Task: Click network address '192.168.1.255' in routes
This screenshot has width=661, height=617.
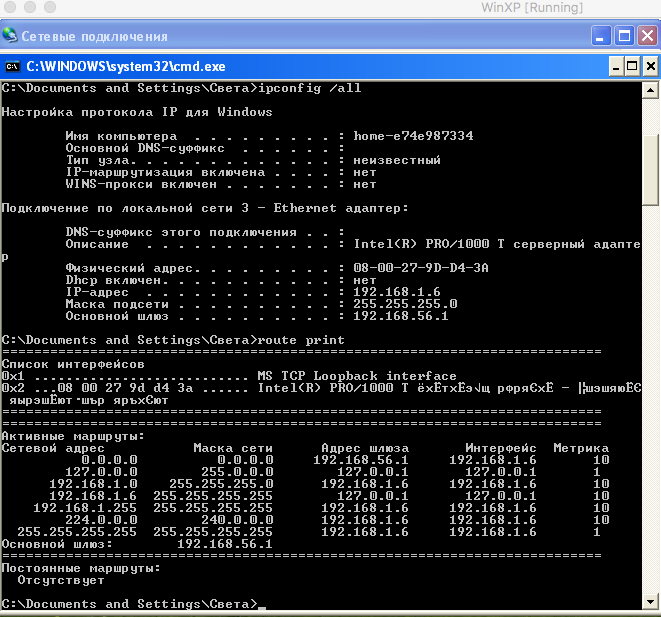Action: pyautogui.click(x=85, y=507)
